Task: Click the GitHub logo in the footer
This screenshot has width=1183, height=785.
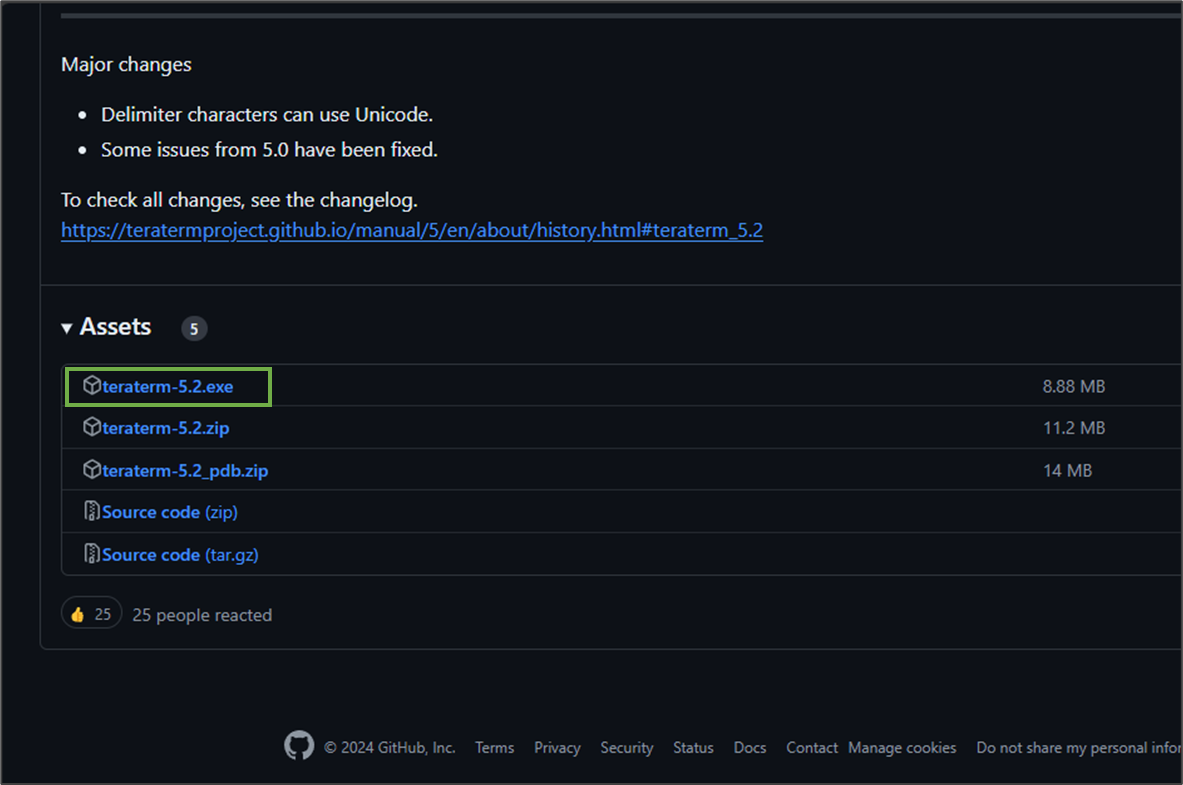Action: click(x=299, y=746)
